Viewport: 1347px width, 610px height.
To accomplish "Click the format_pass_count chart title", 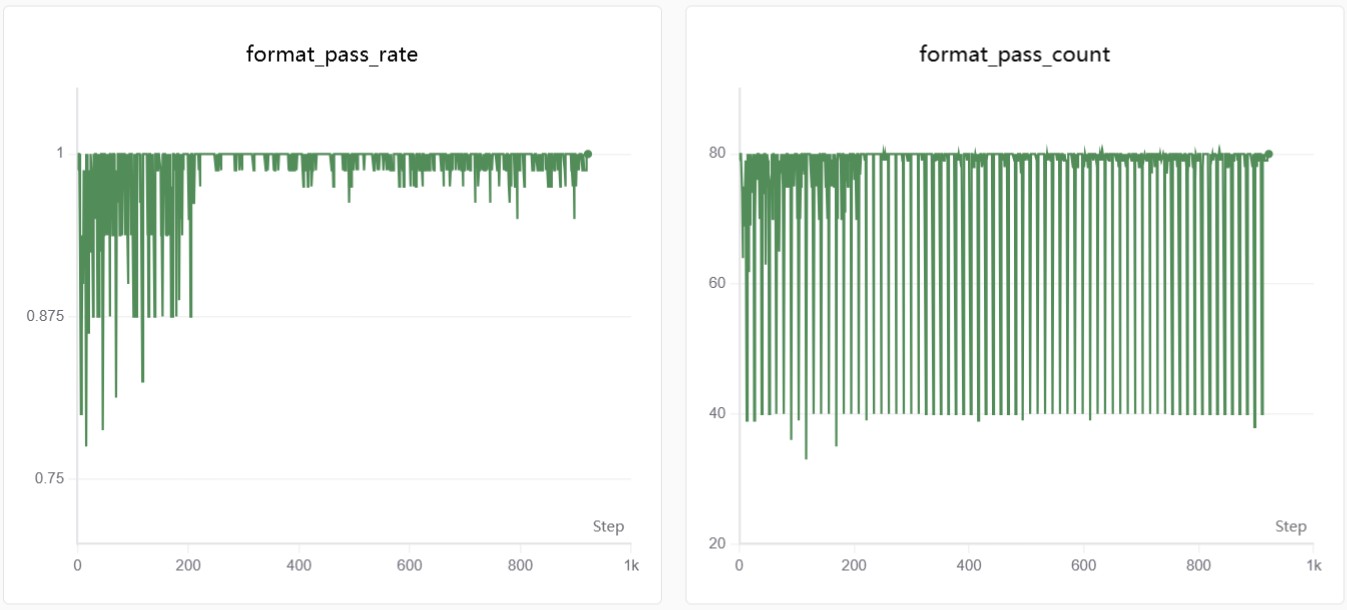I will pos(1014,55).
